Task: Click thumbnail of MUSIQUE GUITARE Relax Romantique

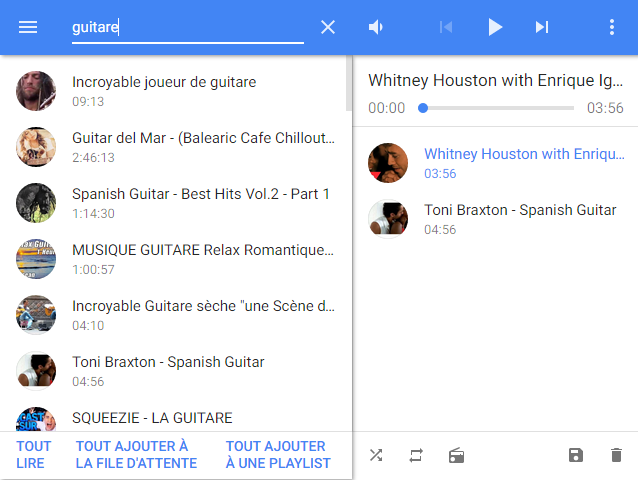Action: (36, 259)
